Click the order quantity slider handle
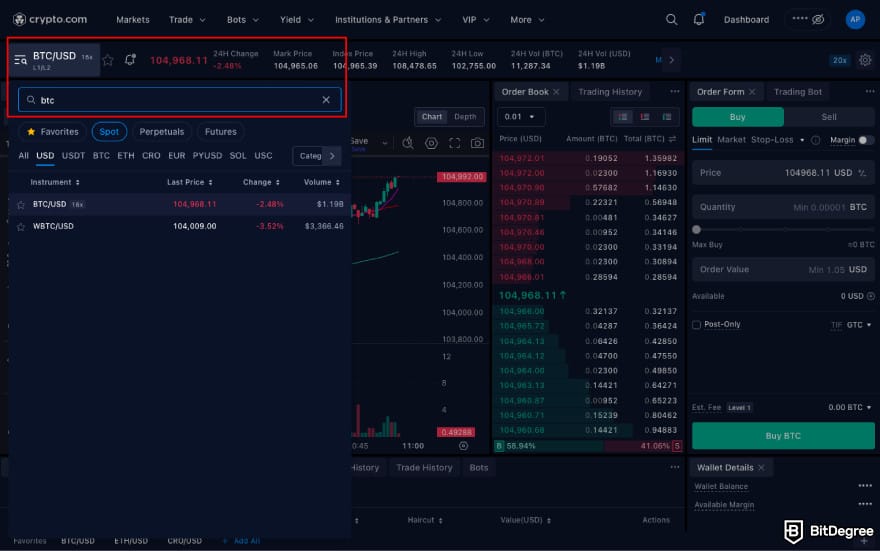This screenshot has height=551, width=880. (696, 229)
